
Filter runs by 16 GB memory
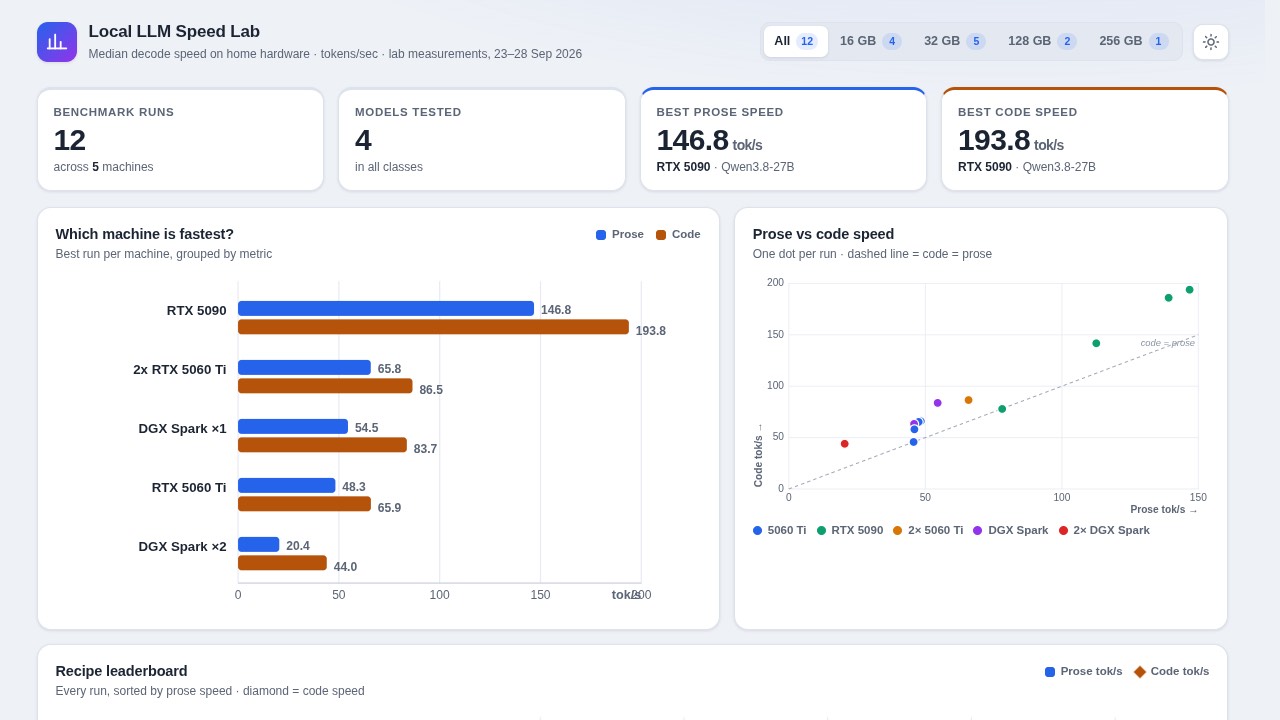tap(870, 41)
